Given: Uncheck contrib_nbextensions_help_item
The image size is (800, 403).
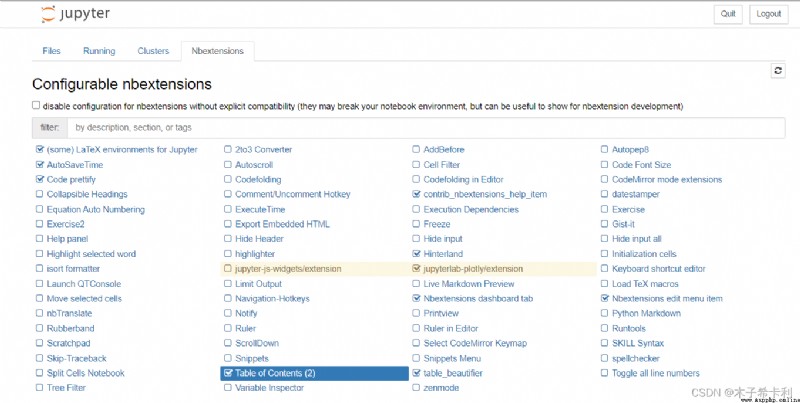Looking at the screenshot, I should pyautogui.click(x=416, y=194).
